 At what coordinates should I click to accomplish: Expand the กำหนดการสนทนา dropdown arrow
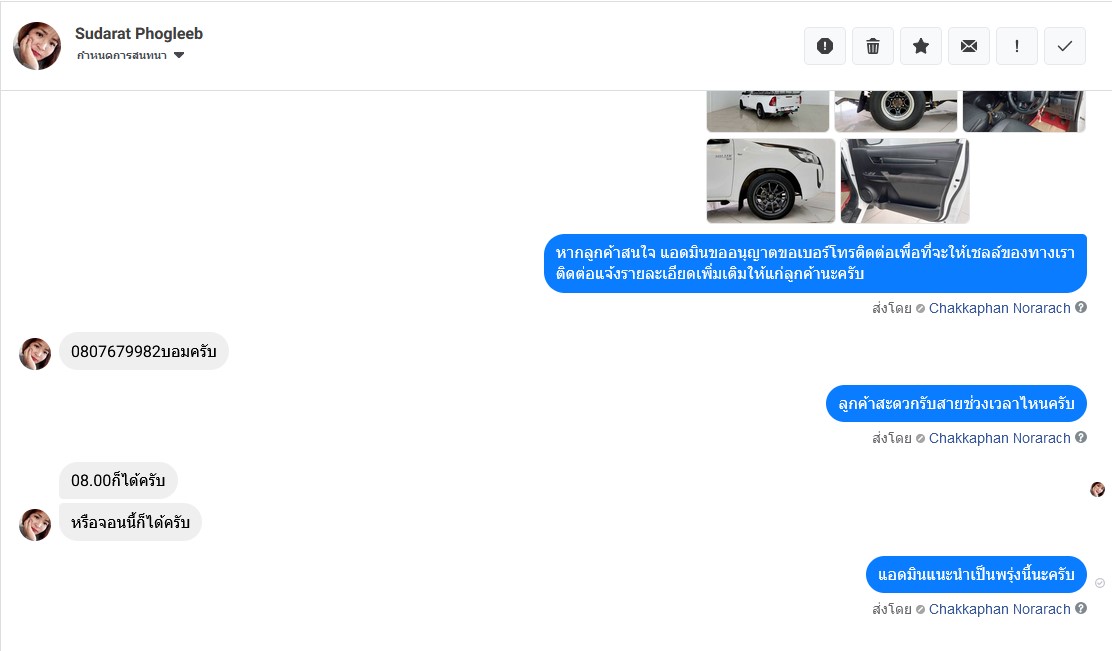179,55
